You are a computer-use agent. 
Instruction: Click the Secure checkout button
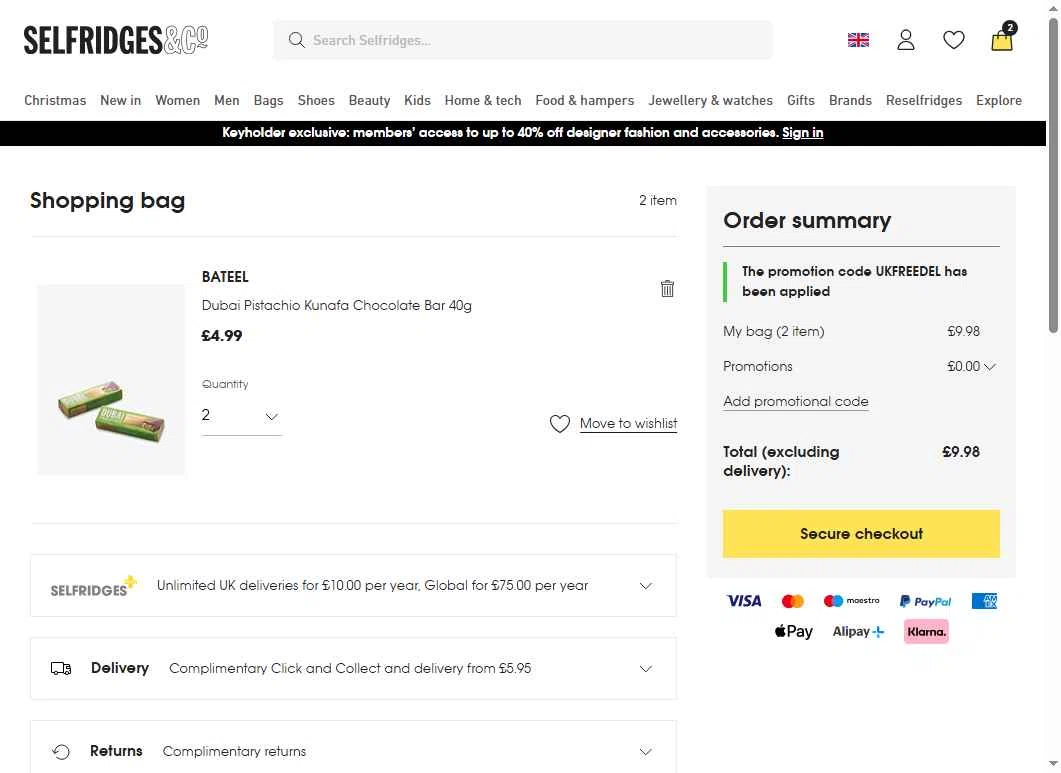861,533
